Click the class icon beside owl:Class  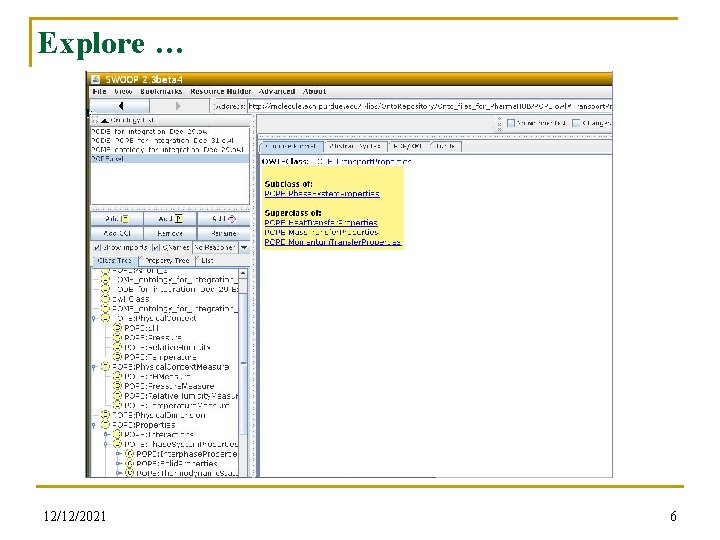pos(105,299)
